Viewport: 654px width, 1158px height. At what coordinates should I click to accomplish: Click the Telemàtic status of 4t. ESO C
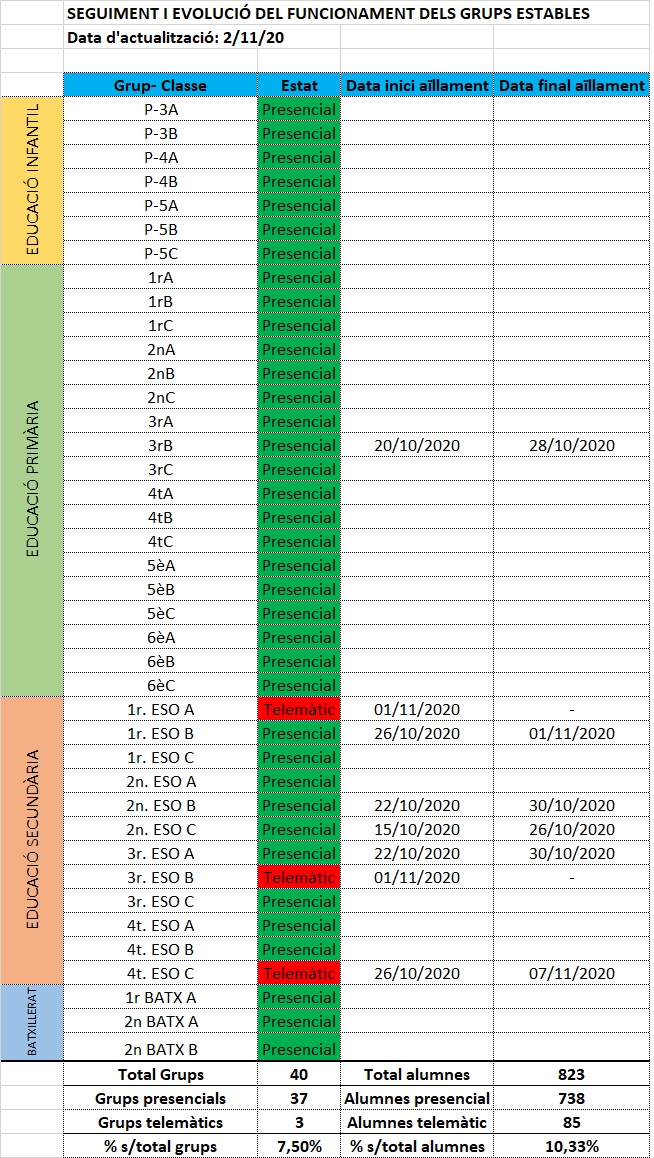coord(299,973)
